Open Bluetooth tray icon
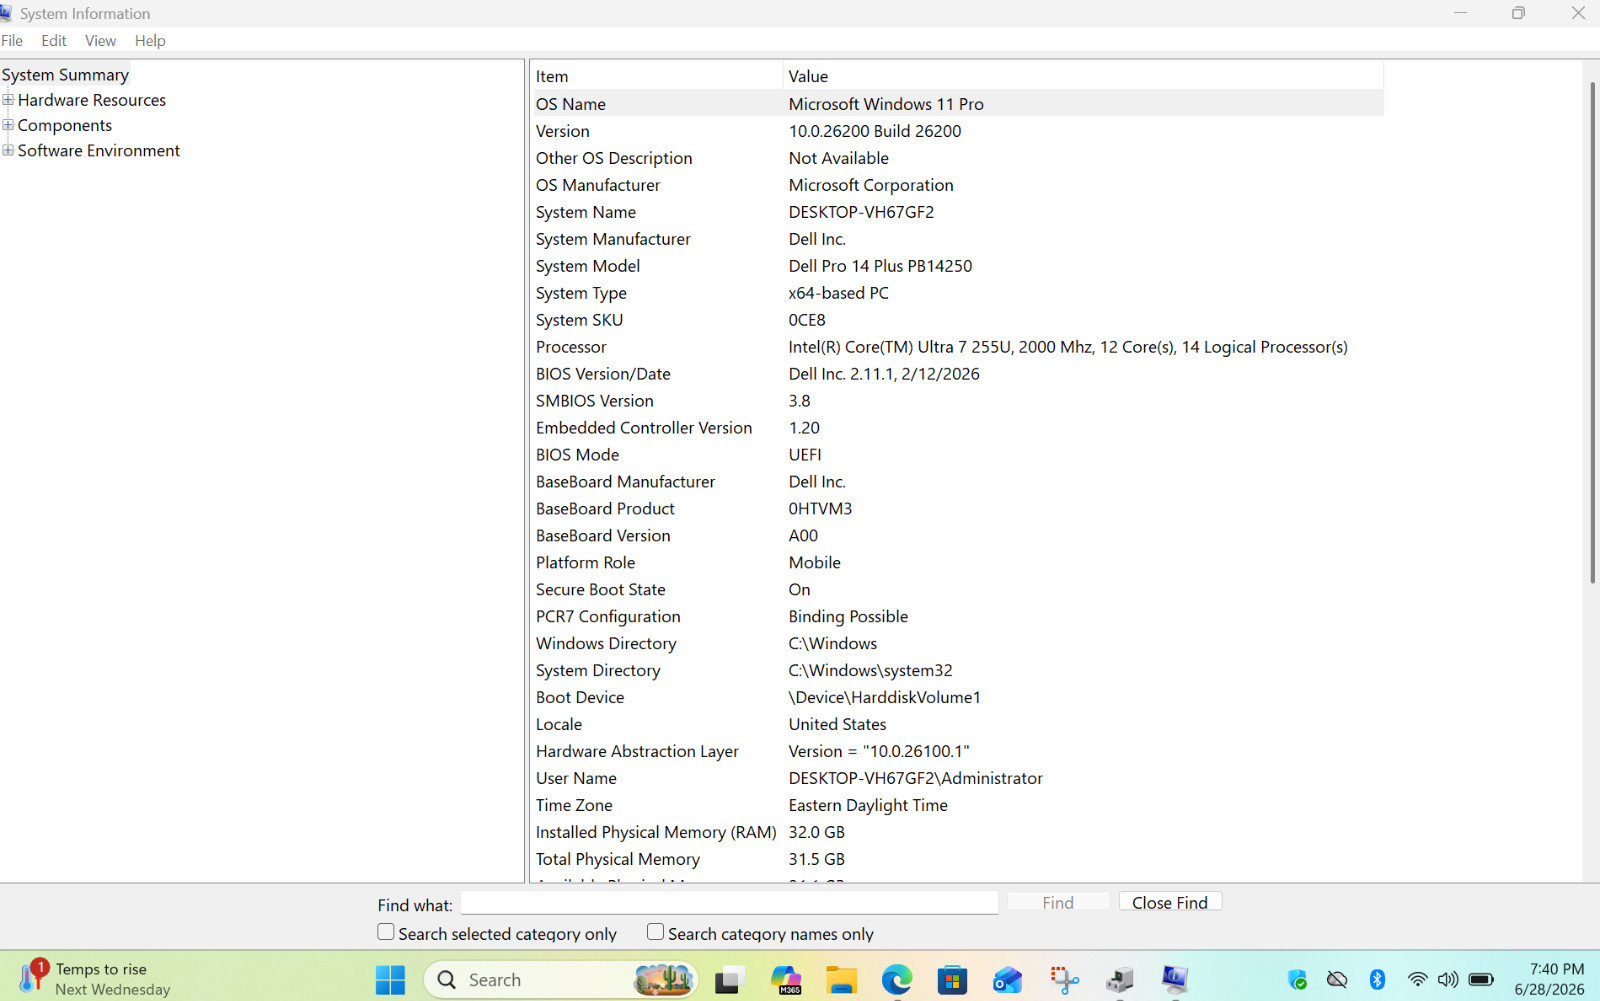 tap(1377, 980)
